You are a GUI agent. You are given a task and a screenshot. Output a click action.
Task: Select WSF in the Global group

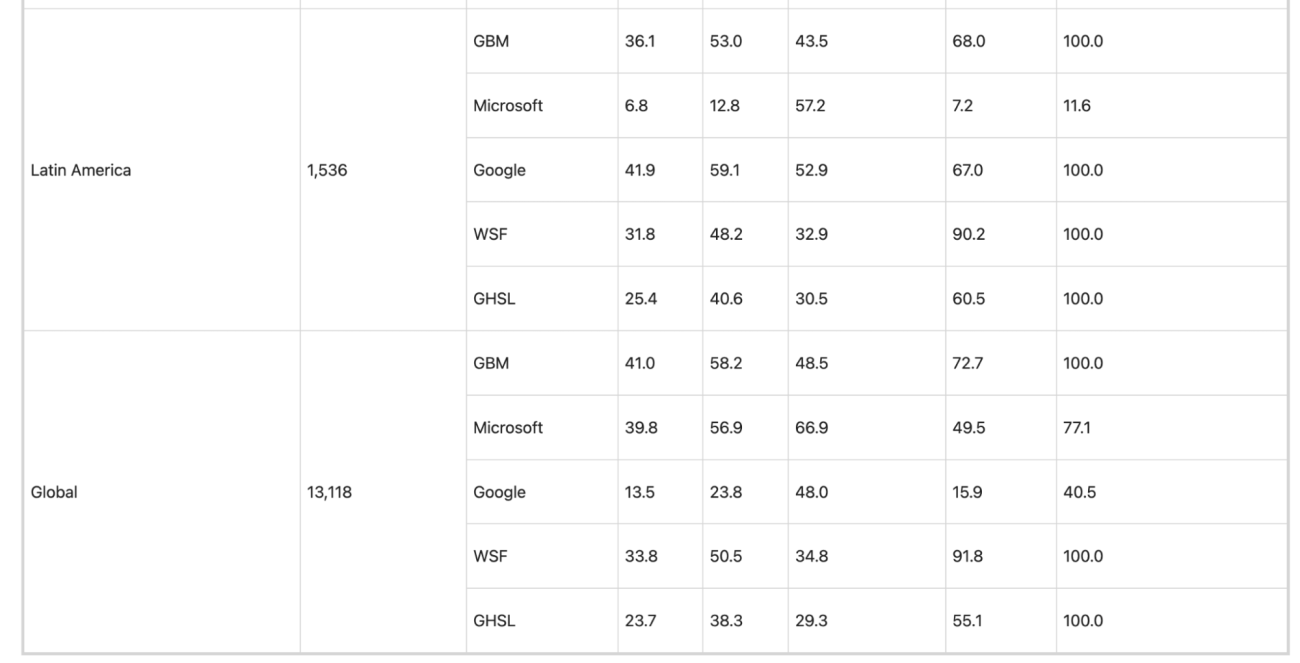tap(490, 556)
